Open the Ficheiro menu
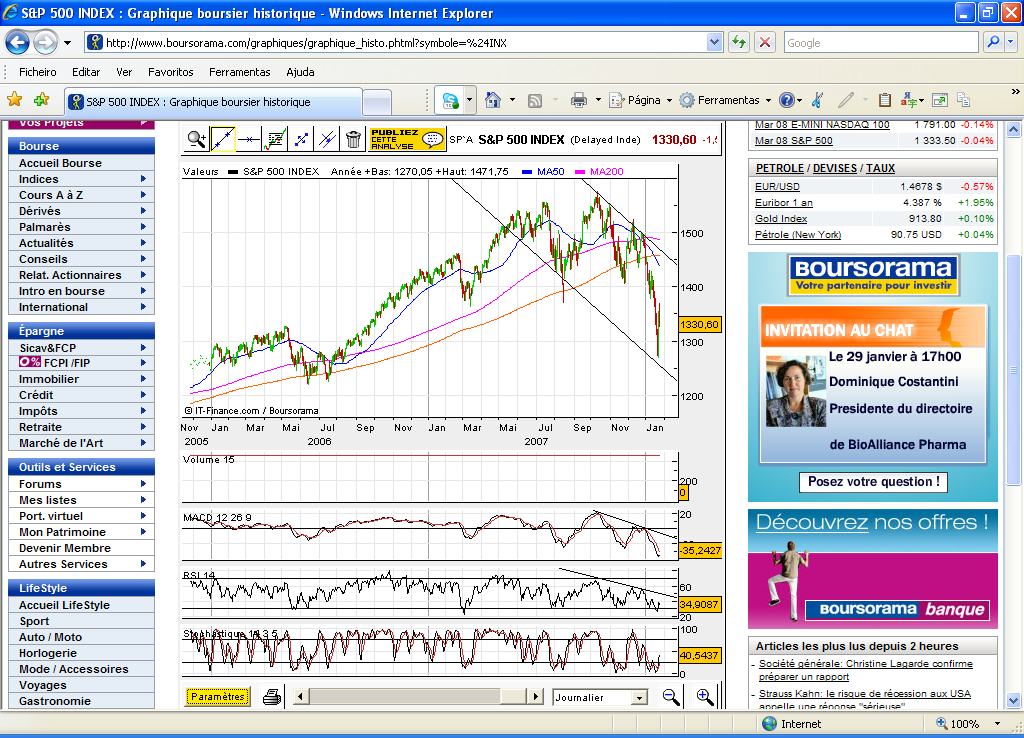The image size is (1024, 738). point(37,72)
